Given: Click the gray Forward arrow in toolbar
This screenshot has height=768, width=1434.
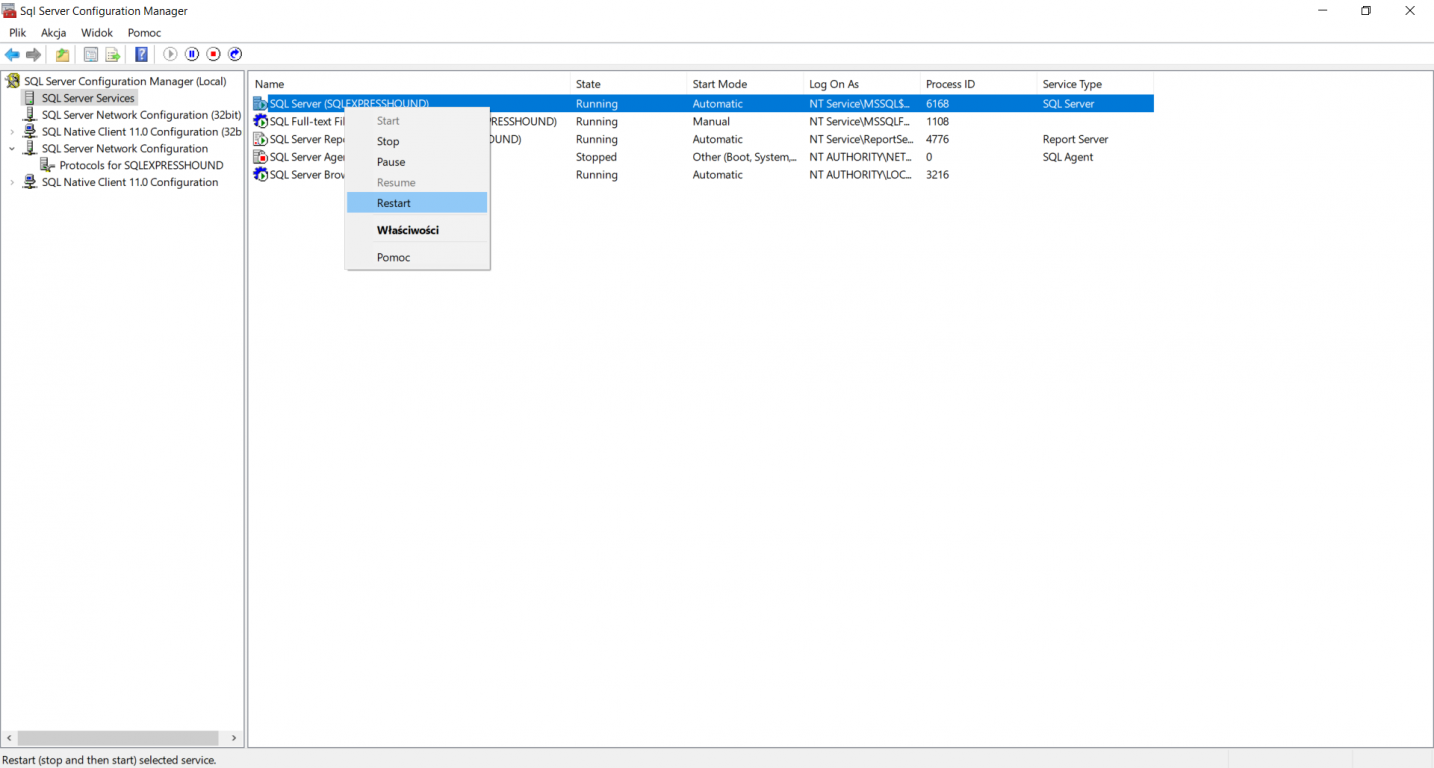Looking at the screenshot, I should click(34, 54).
